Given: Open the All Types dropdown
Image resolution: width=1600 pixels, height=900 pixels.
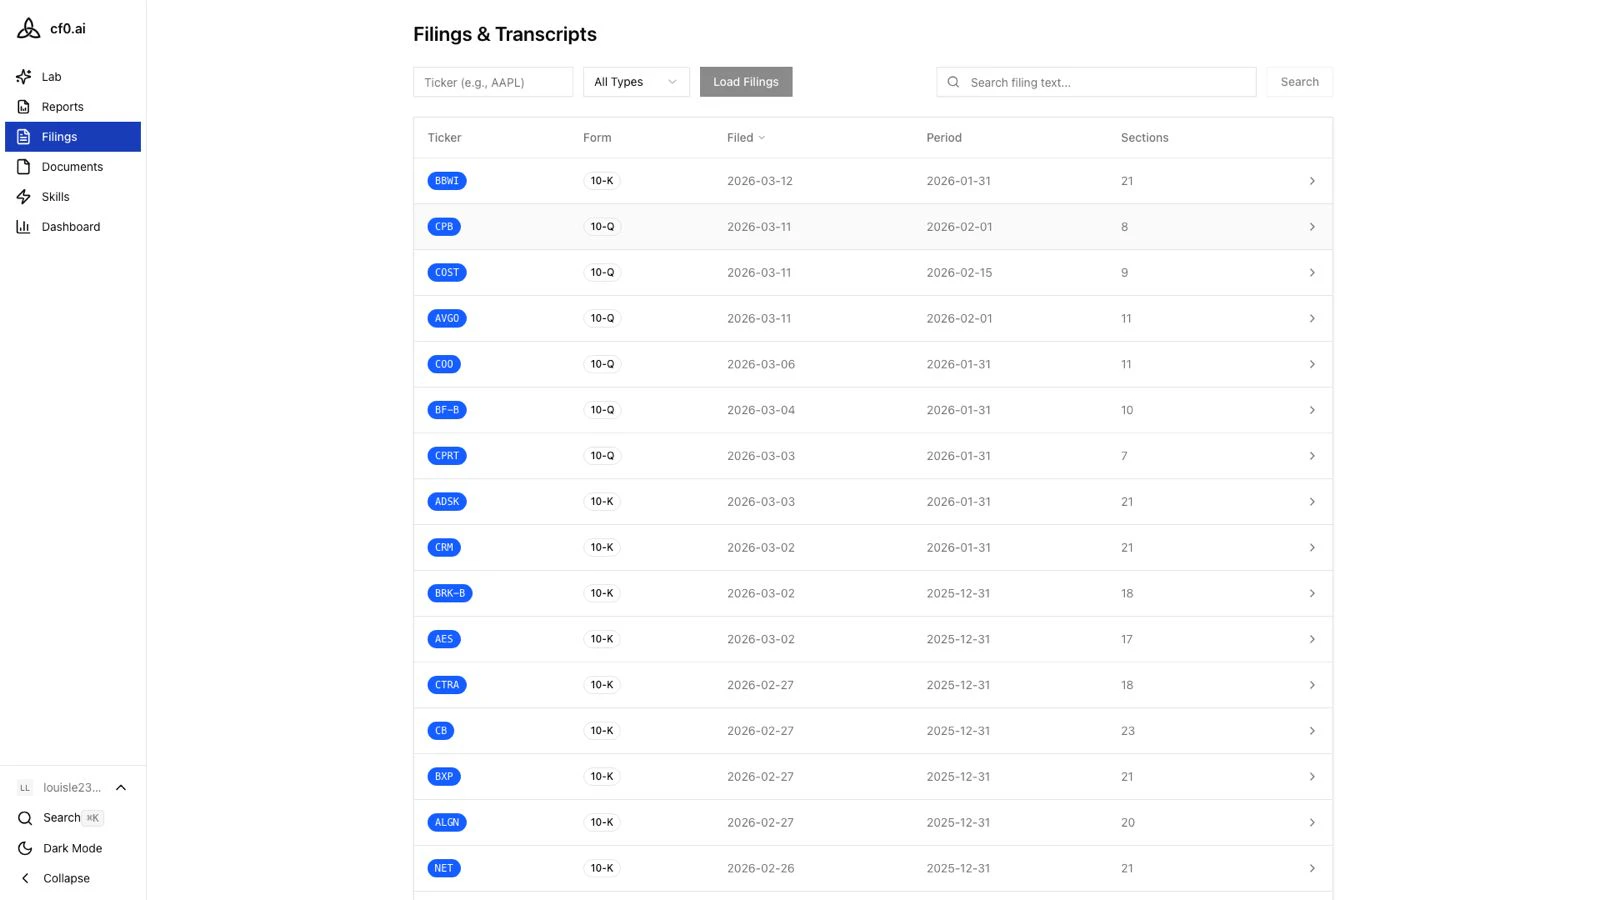Looking at the screenshot, I should pos(636,82).
